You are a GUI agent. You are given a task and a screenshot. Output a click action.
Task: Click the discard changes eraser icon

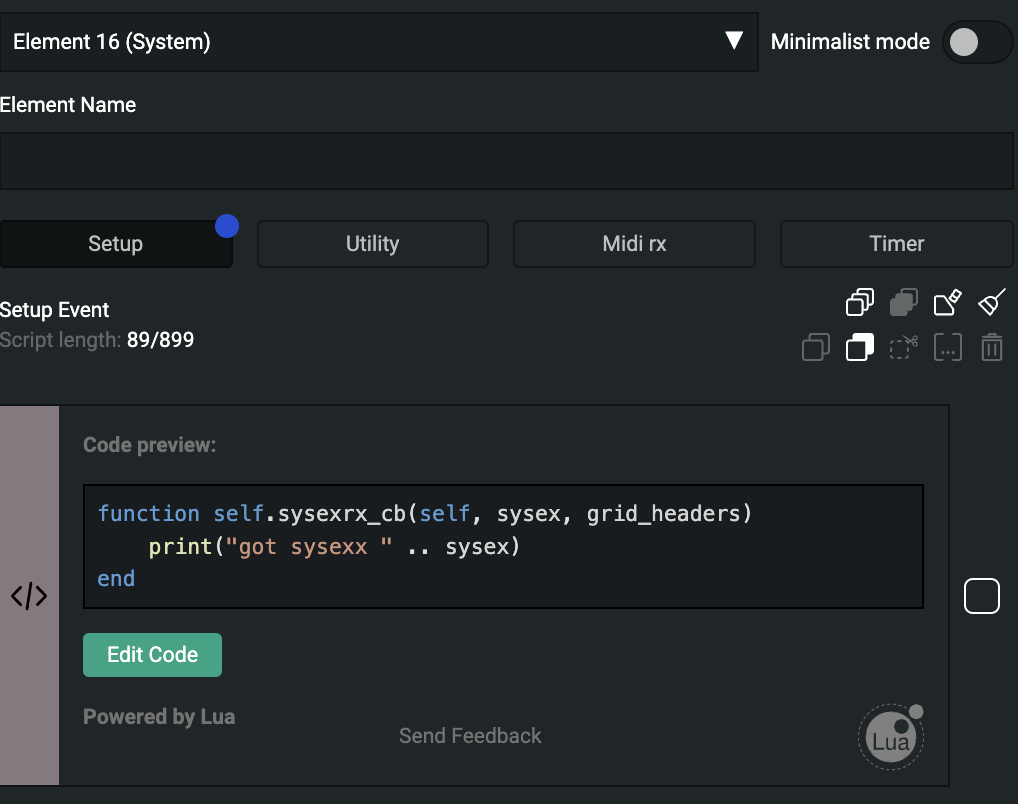tap(948, 301)
